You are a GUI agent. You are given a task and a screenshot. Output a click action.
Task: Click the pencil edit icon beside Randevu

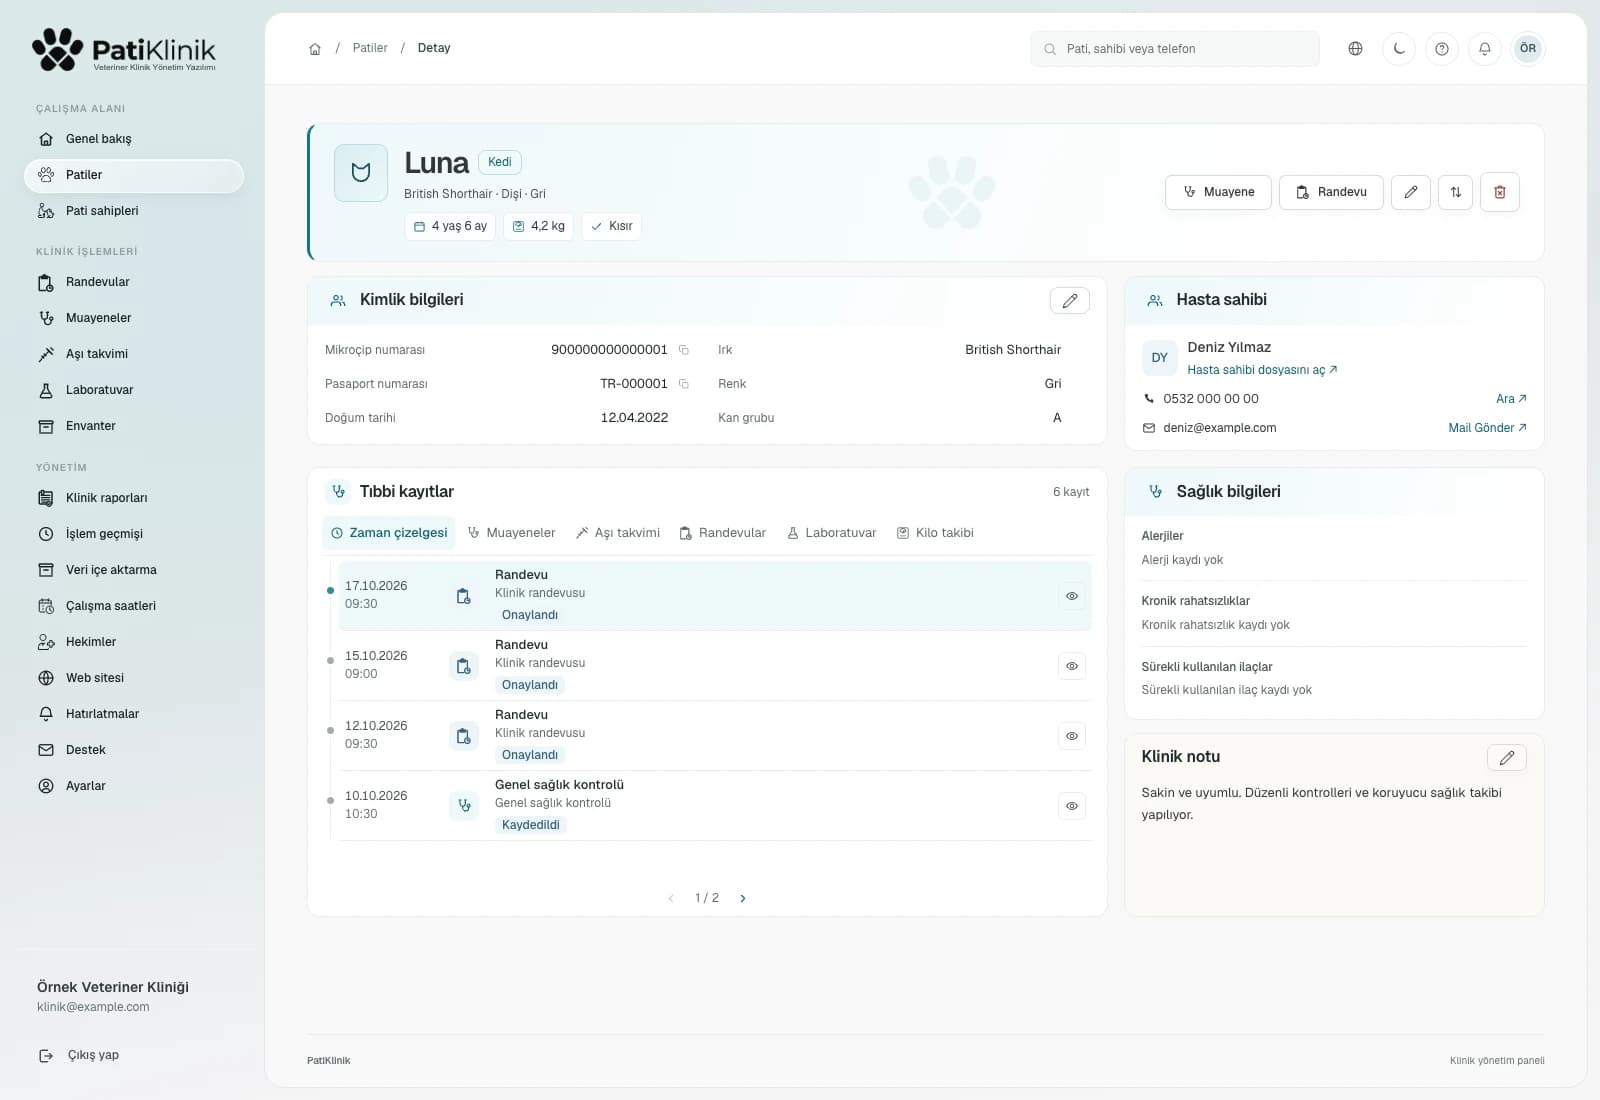point(1410,192)
